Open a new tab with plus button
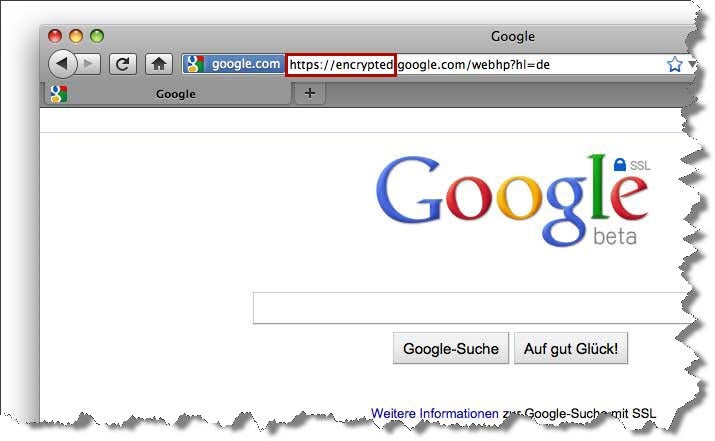This screenshot has width=715, height=441. [310, 93]
